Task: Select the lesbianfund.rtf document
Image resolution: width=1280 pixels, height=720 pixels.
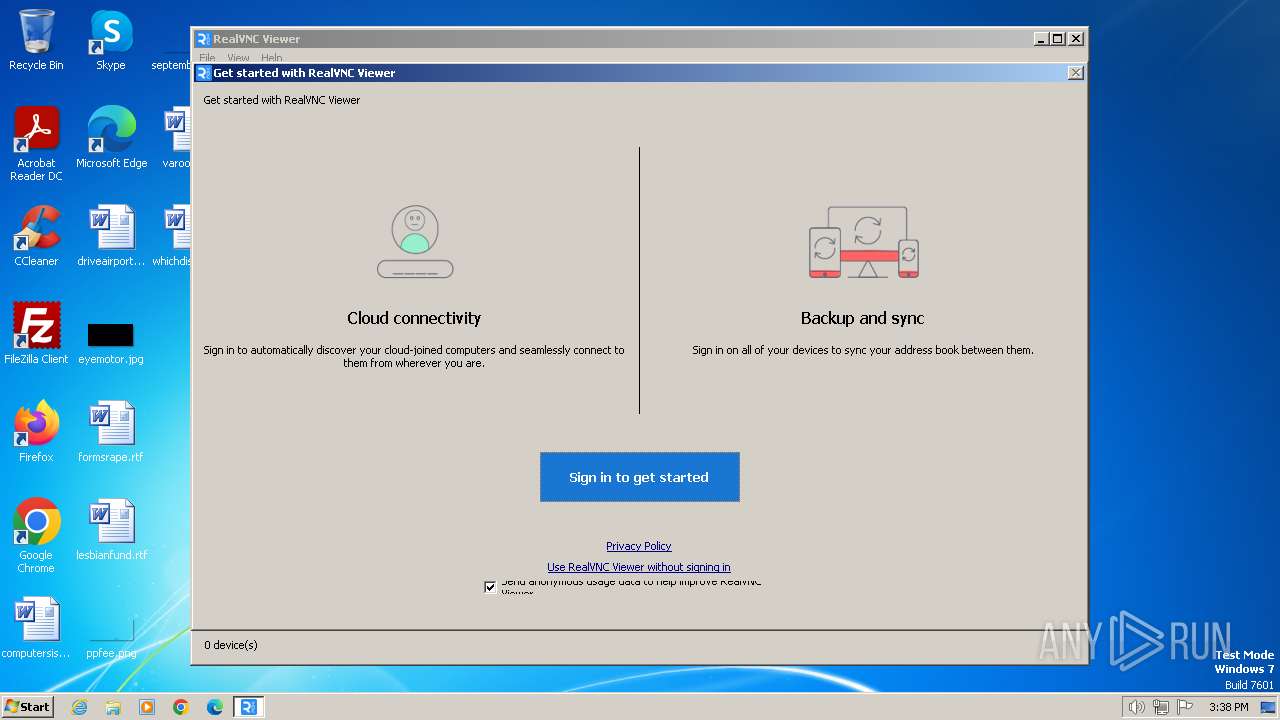Action: tap(111, 529)
